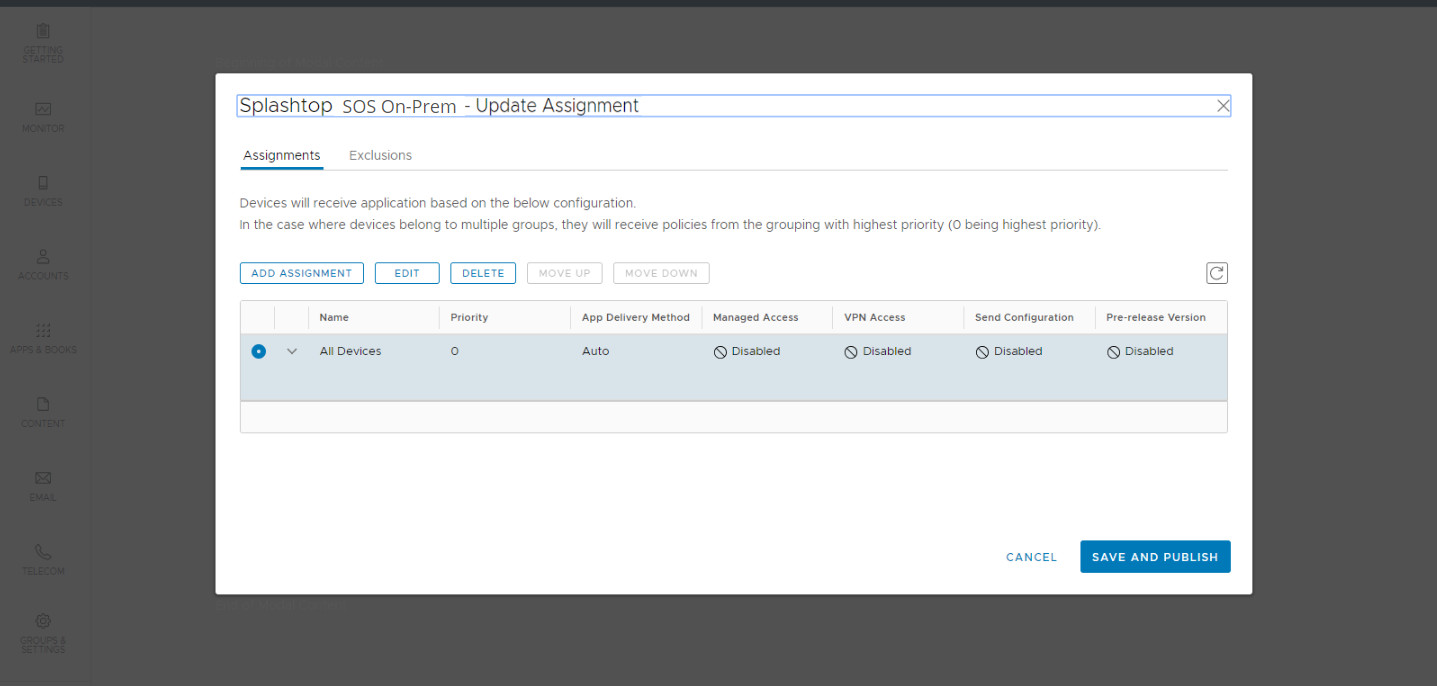
Task: Open Getting Started in the sidebar
Action: point(43,42)
